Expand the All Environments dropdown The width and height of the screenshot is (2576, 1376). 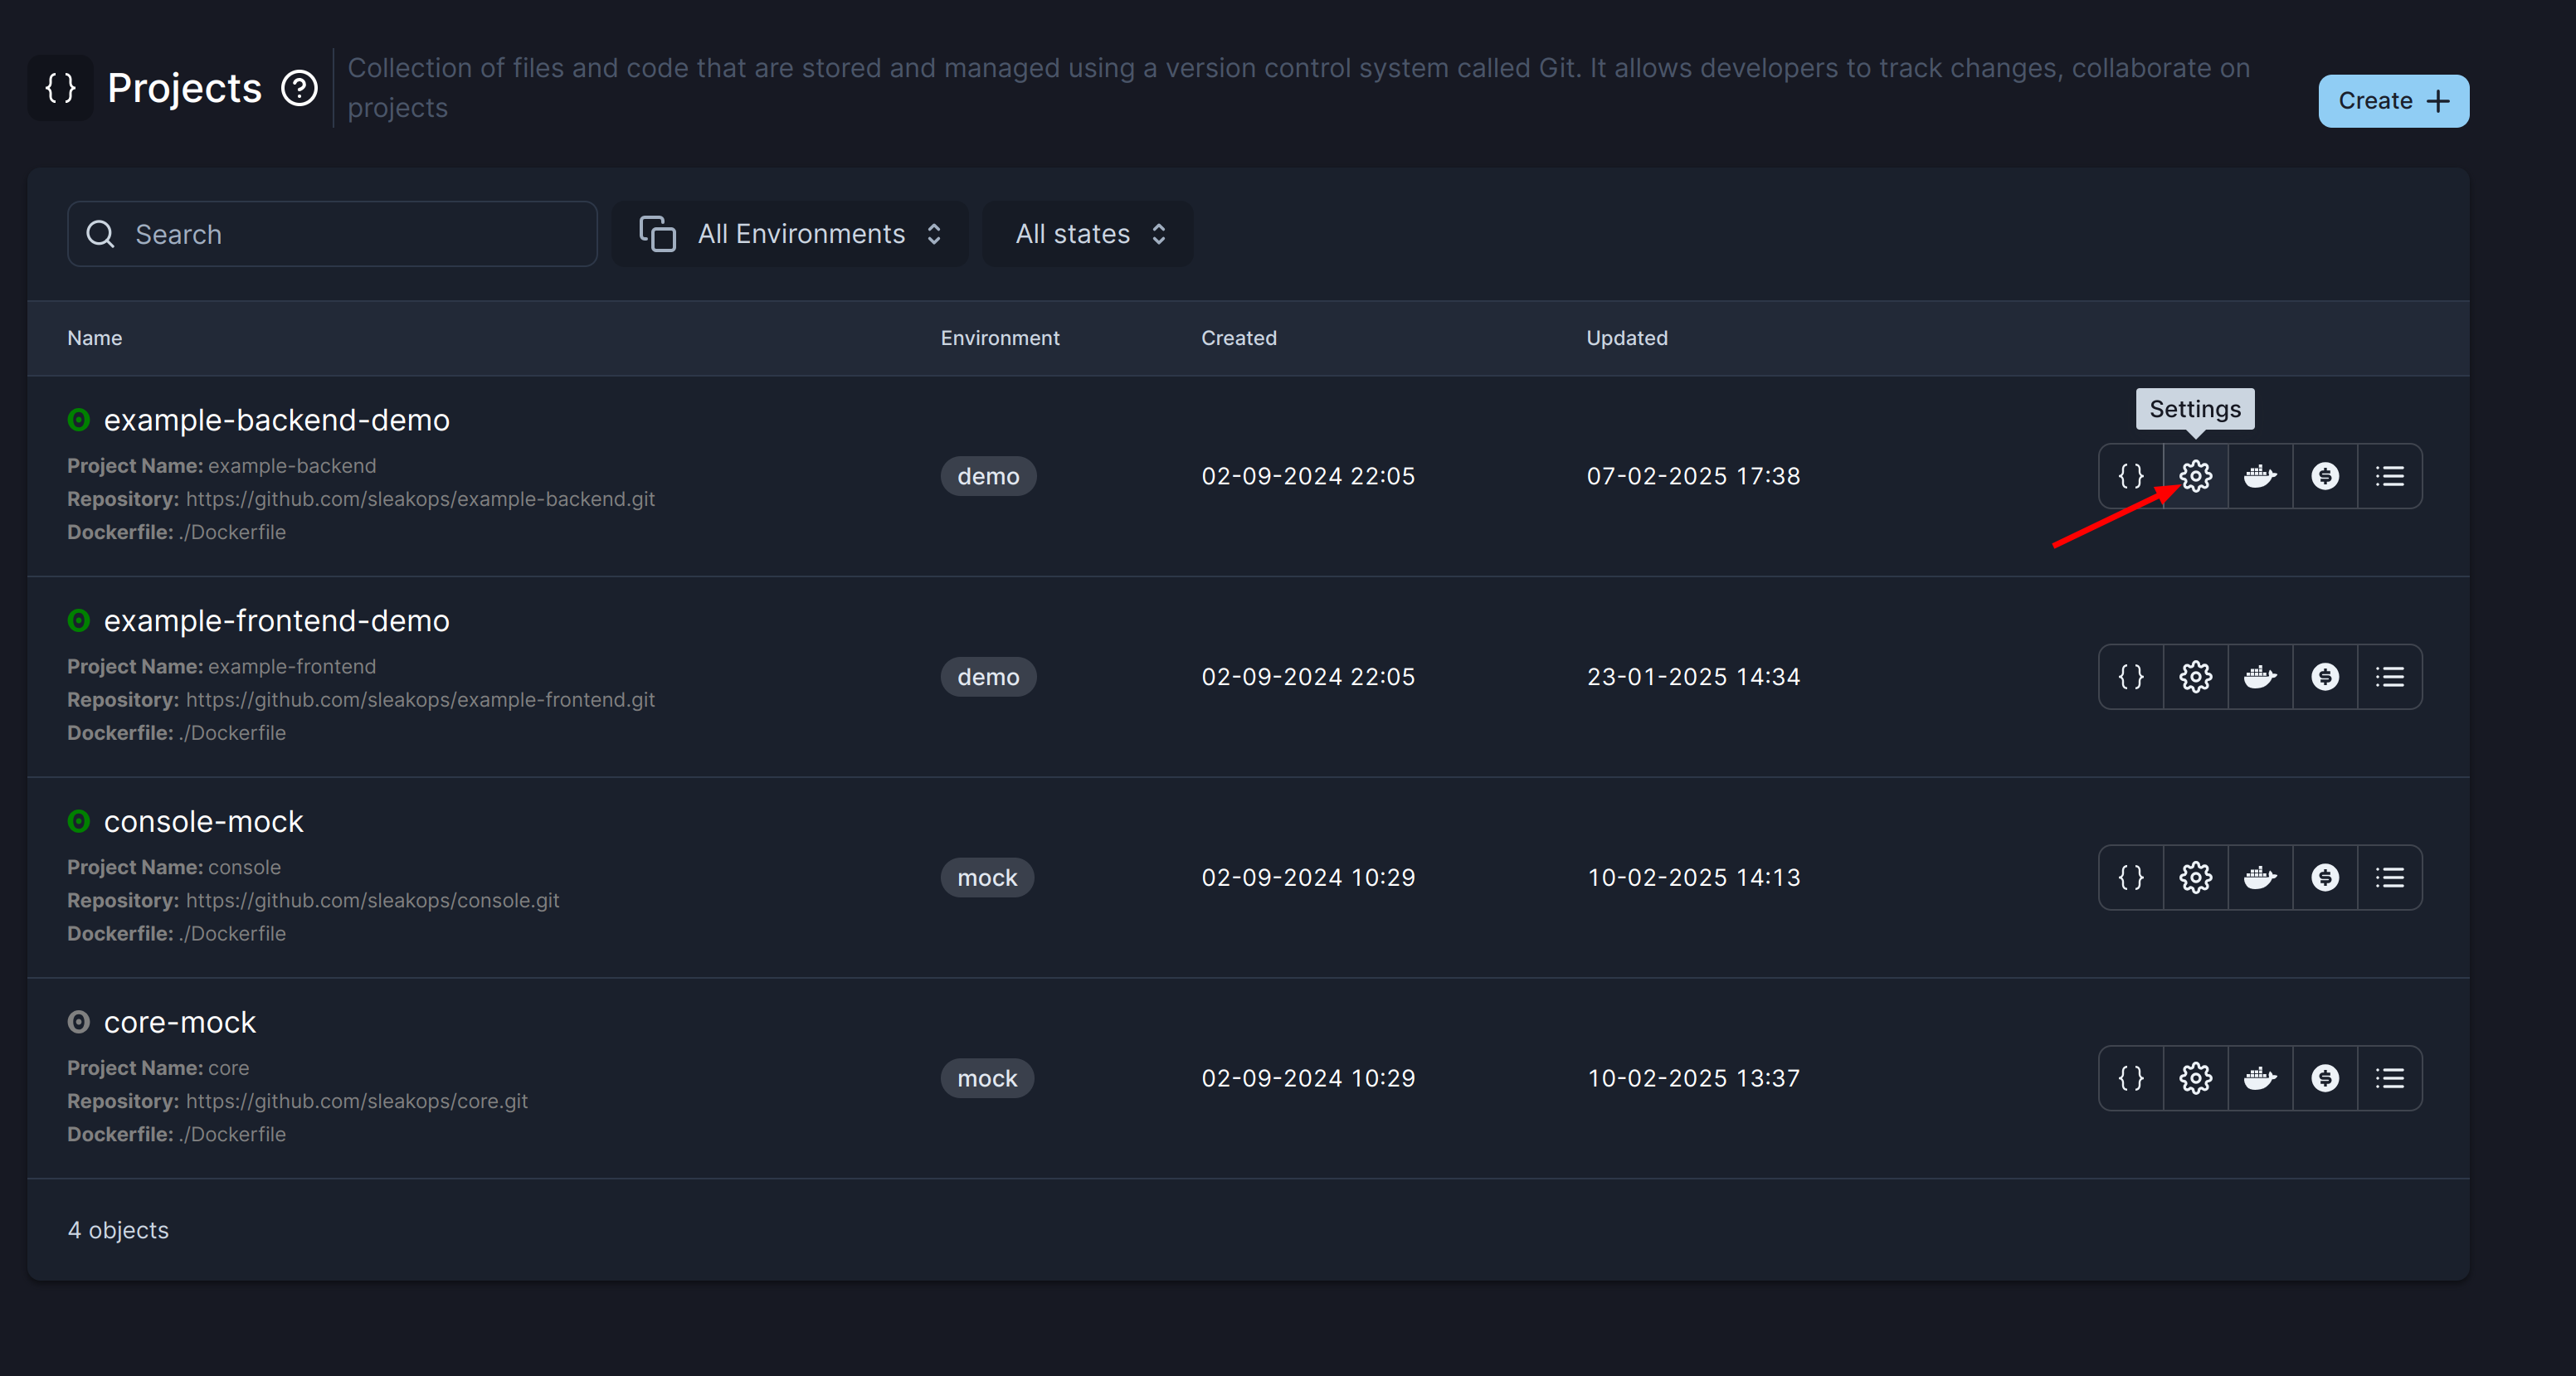pyautogui.click(x=790, y=234)
